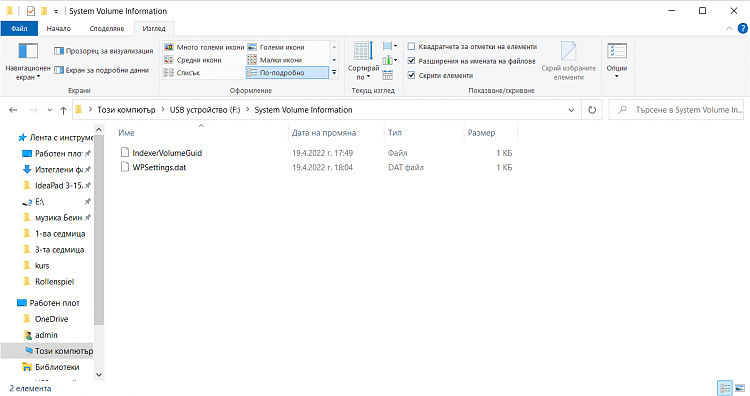Open Опции folder options
This screenshot has width=750, height=396.
[x=617, y=61]
